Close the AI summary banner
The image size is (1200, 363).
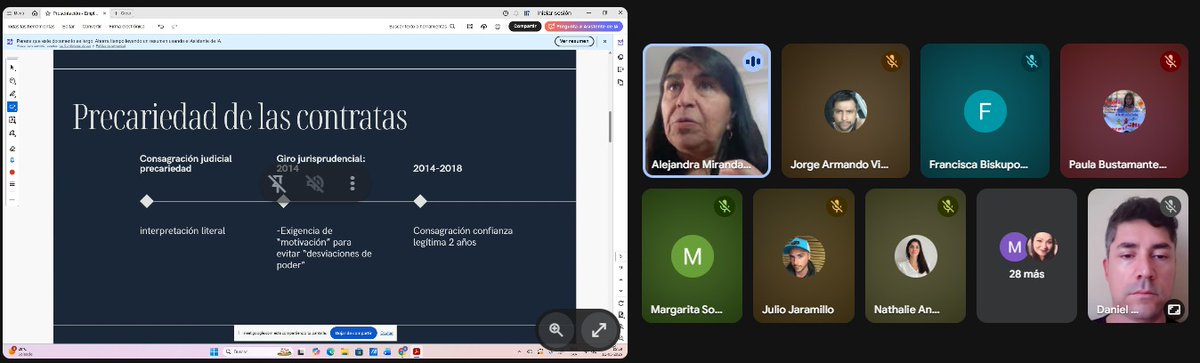604,41
